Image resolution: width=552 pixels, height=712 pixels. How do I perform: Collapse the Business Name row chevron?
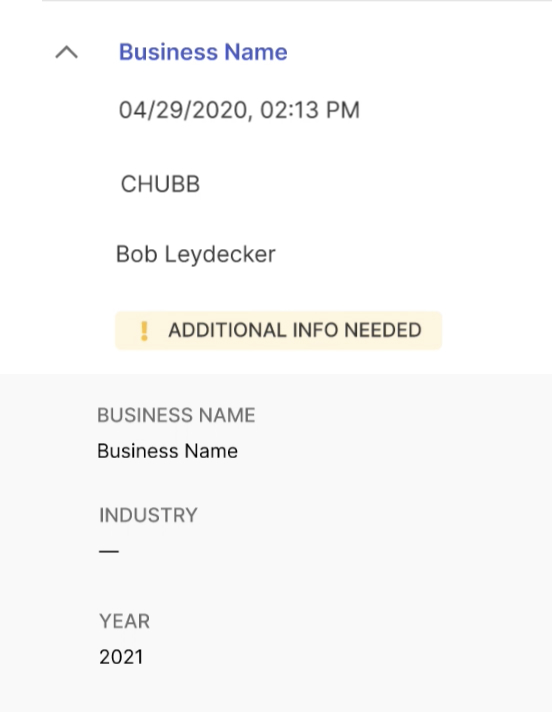point(66,53)
